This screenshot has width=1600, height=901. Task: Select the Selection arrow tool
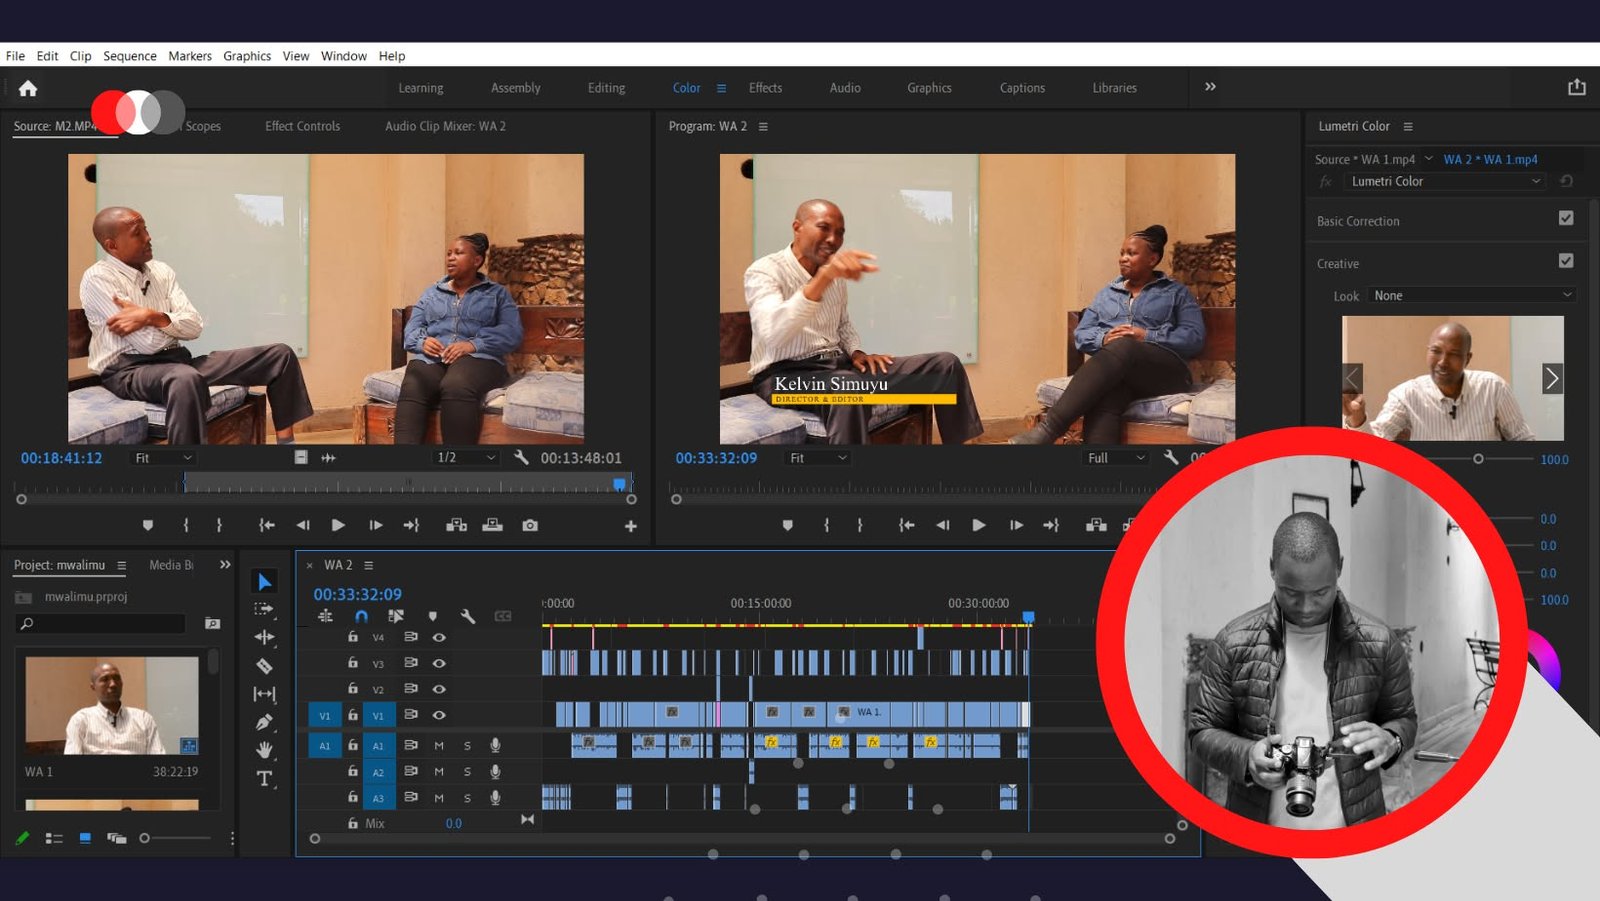[x=264, y=582]
